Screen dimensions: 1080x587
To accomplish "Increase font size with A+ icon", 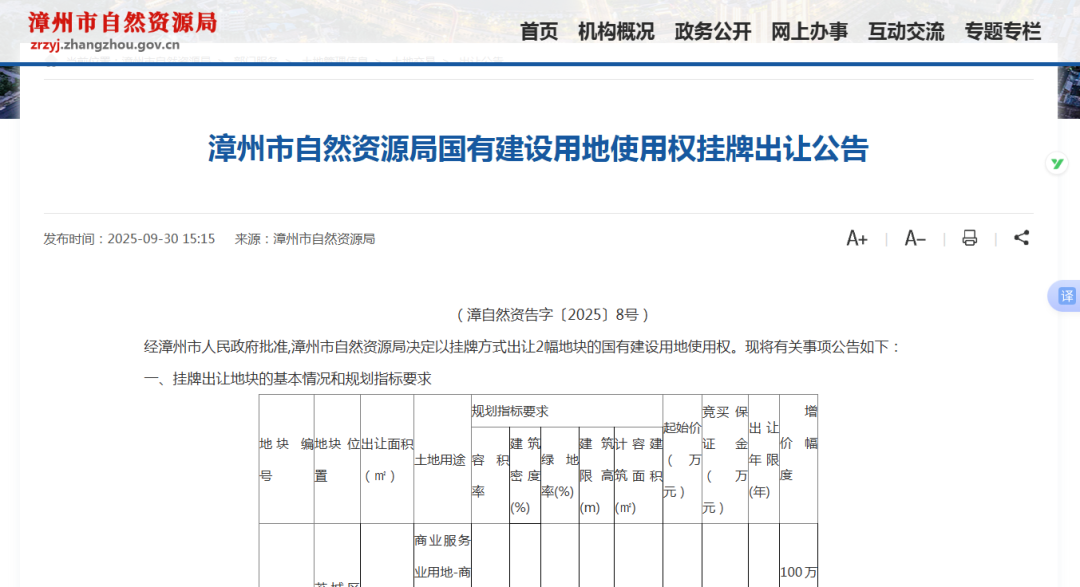I will click(x=856, y=238).
